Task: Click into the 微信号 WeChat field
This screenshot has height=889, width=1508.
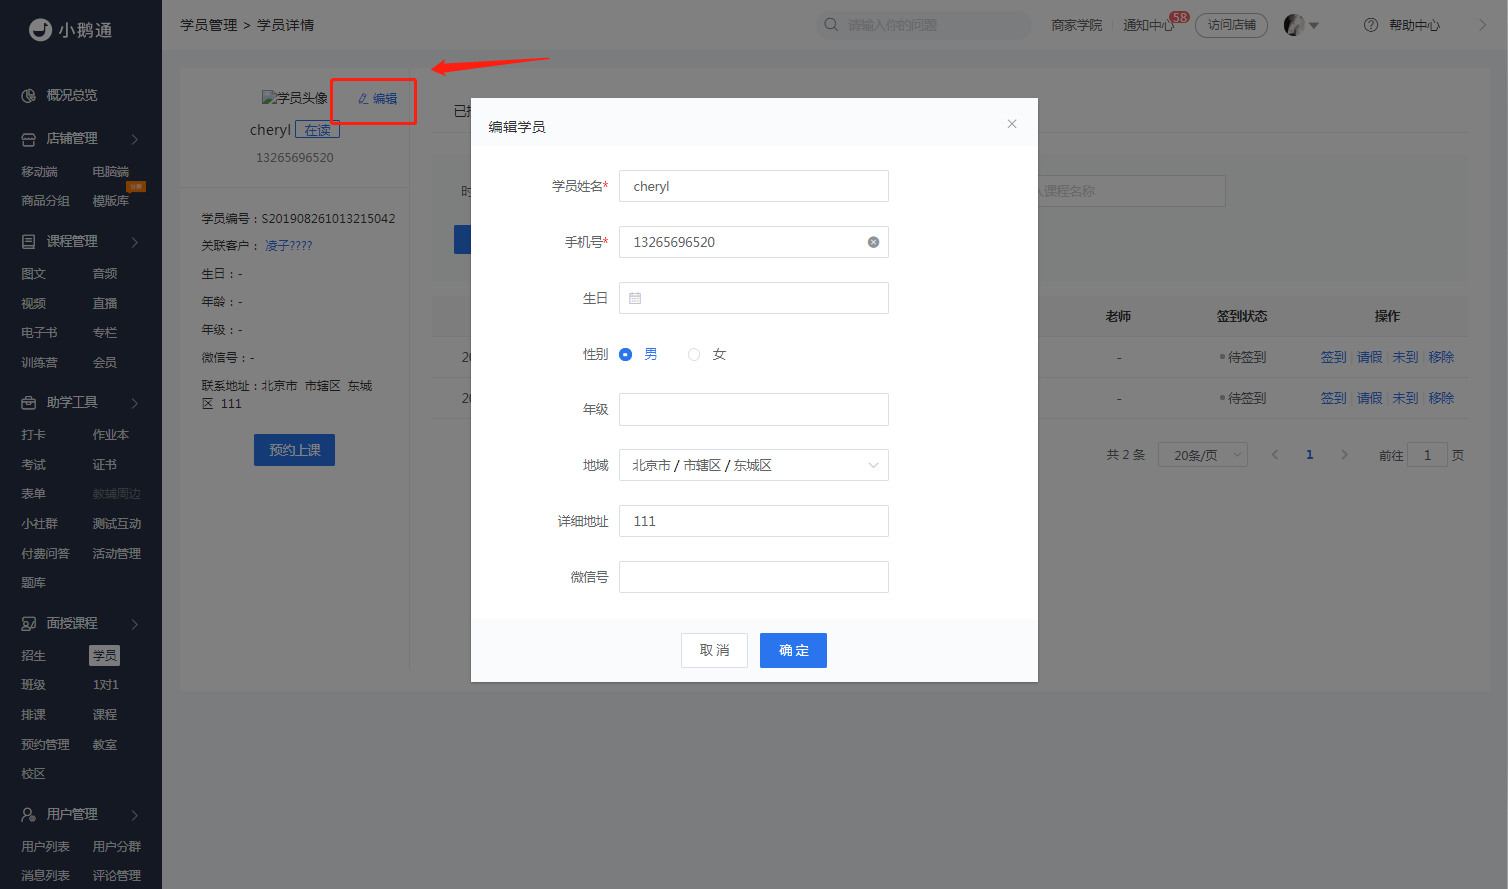Action: pyautogui.click(x=754, y=577)
